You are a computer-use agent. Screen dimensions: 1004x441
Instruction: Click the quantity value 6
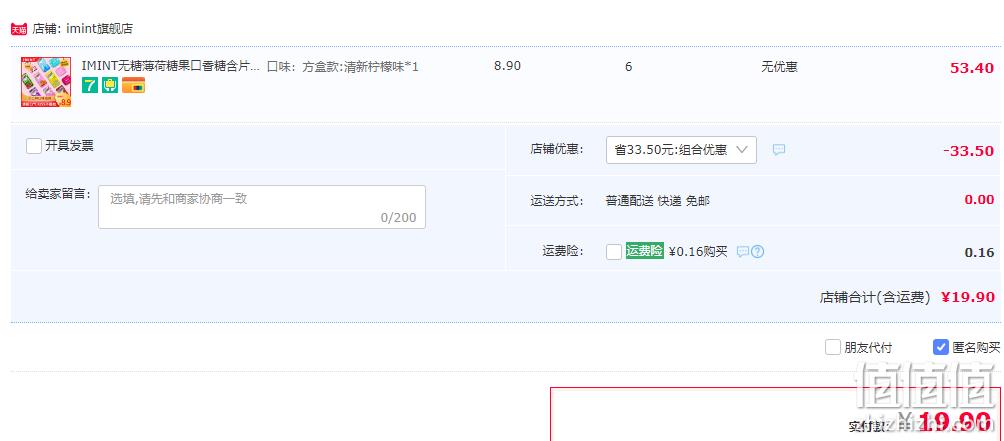point(628,67)
